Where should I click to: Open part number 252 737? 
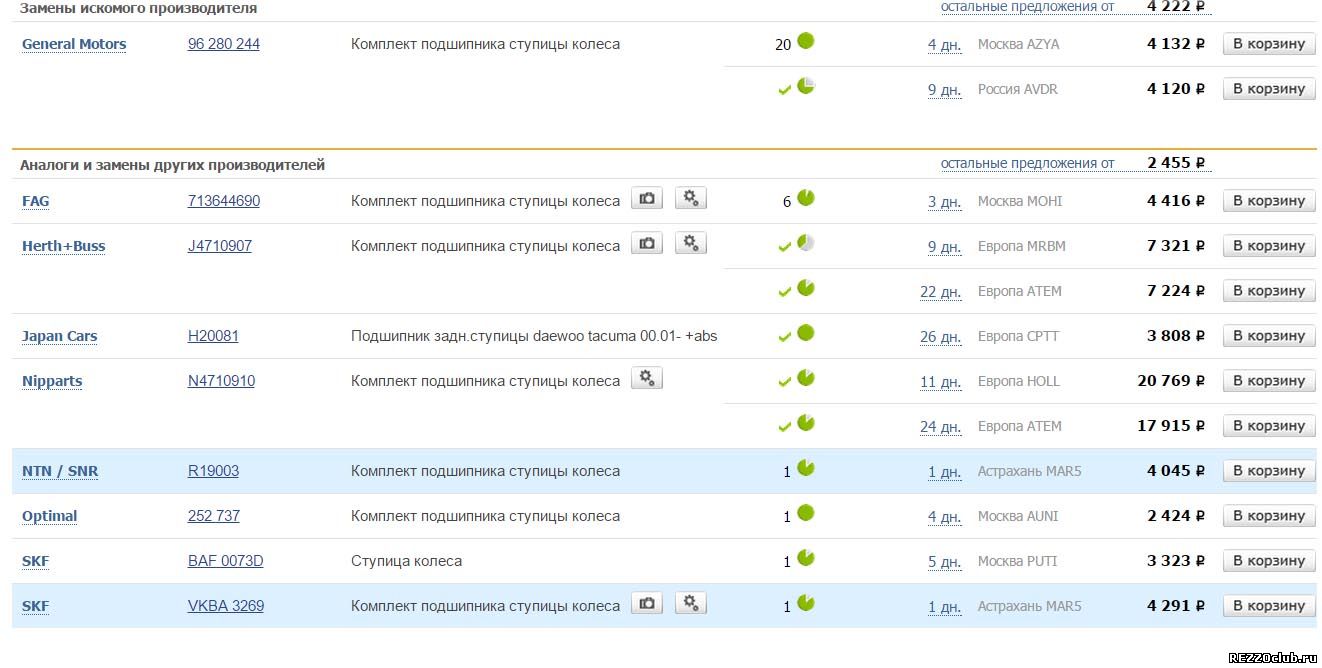click(214, 516)
